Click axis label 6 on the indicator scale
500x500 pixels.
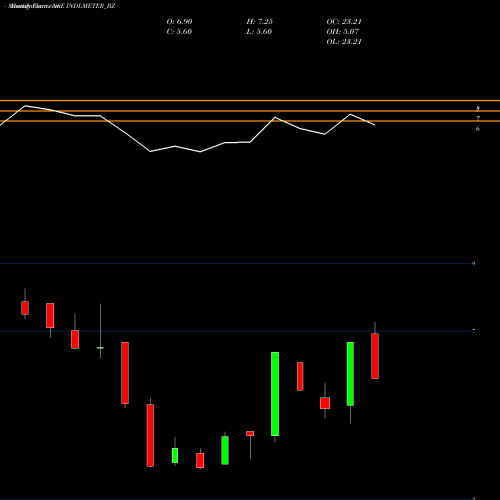pyautogui.click(x=478, y=129)
